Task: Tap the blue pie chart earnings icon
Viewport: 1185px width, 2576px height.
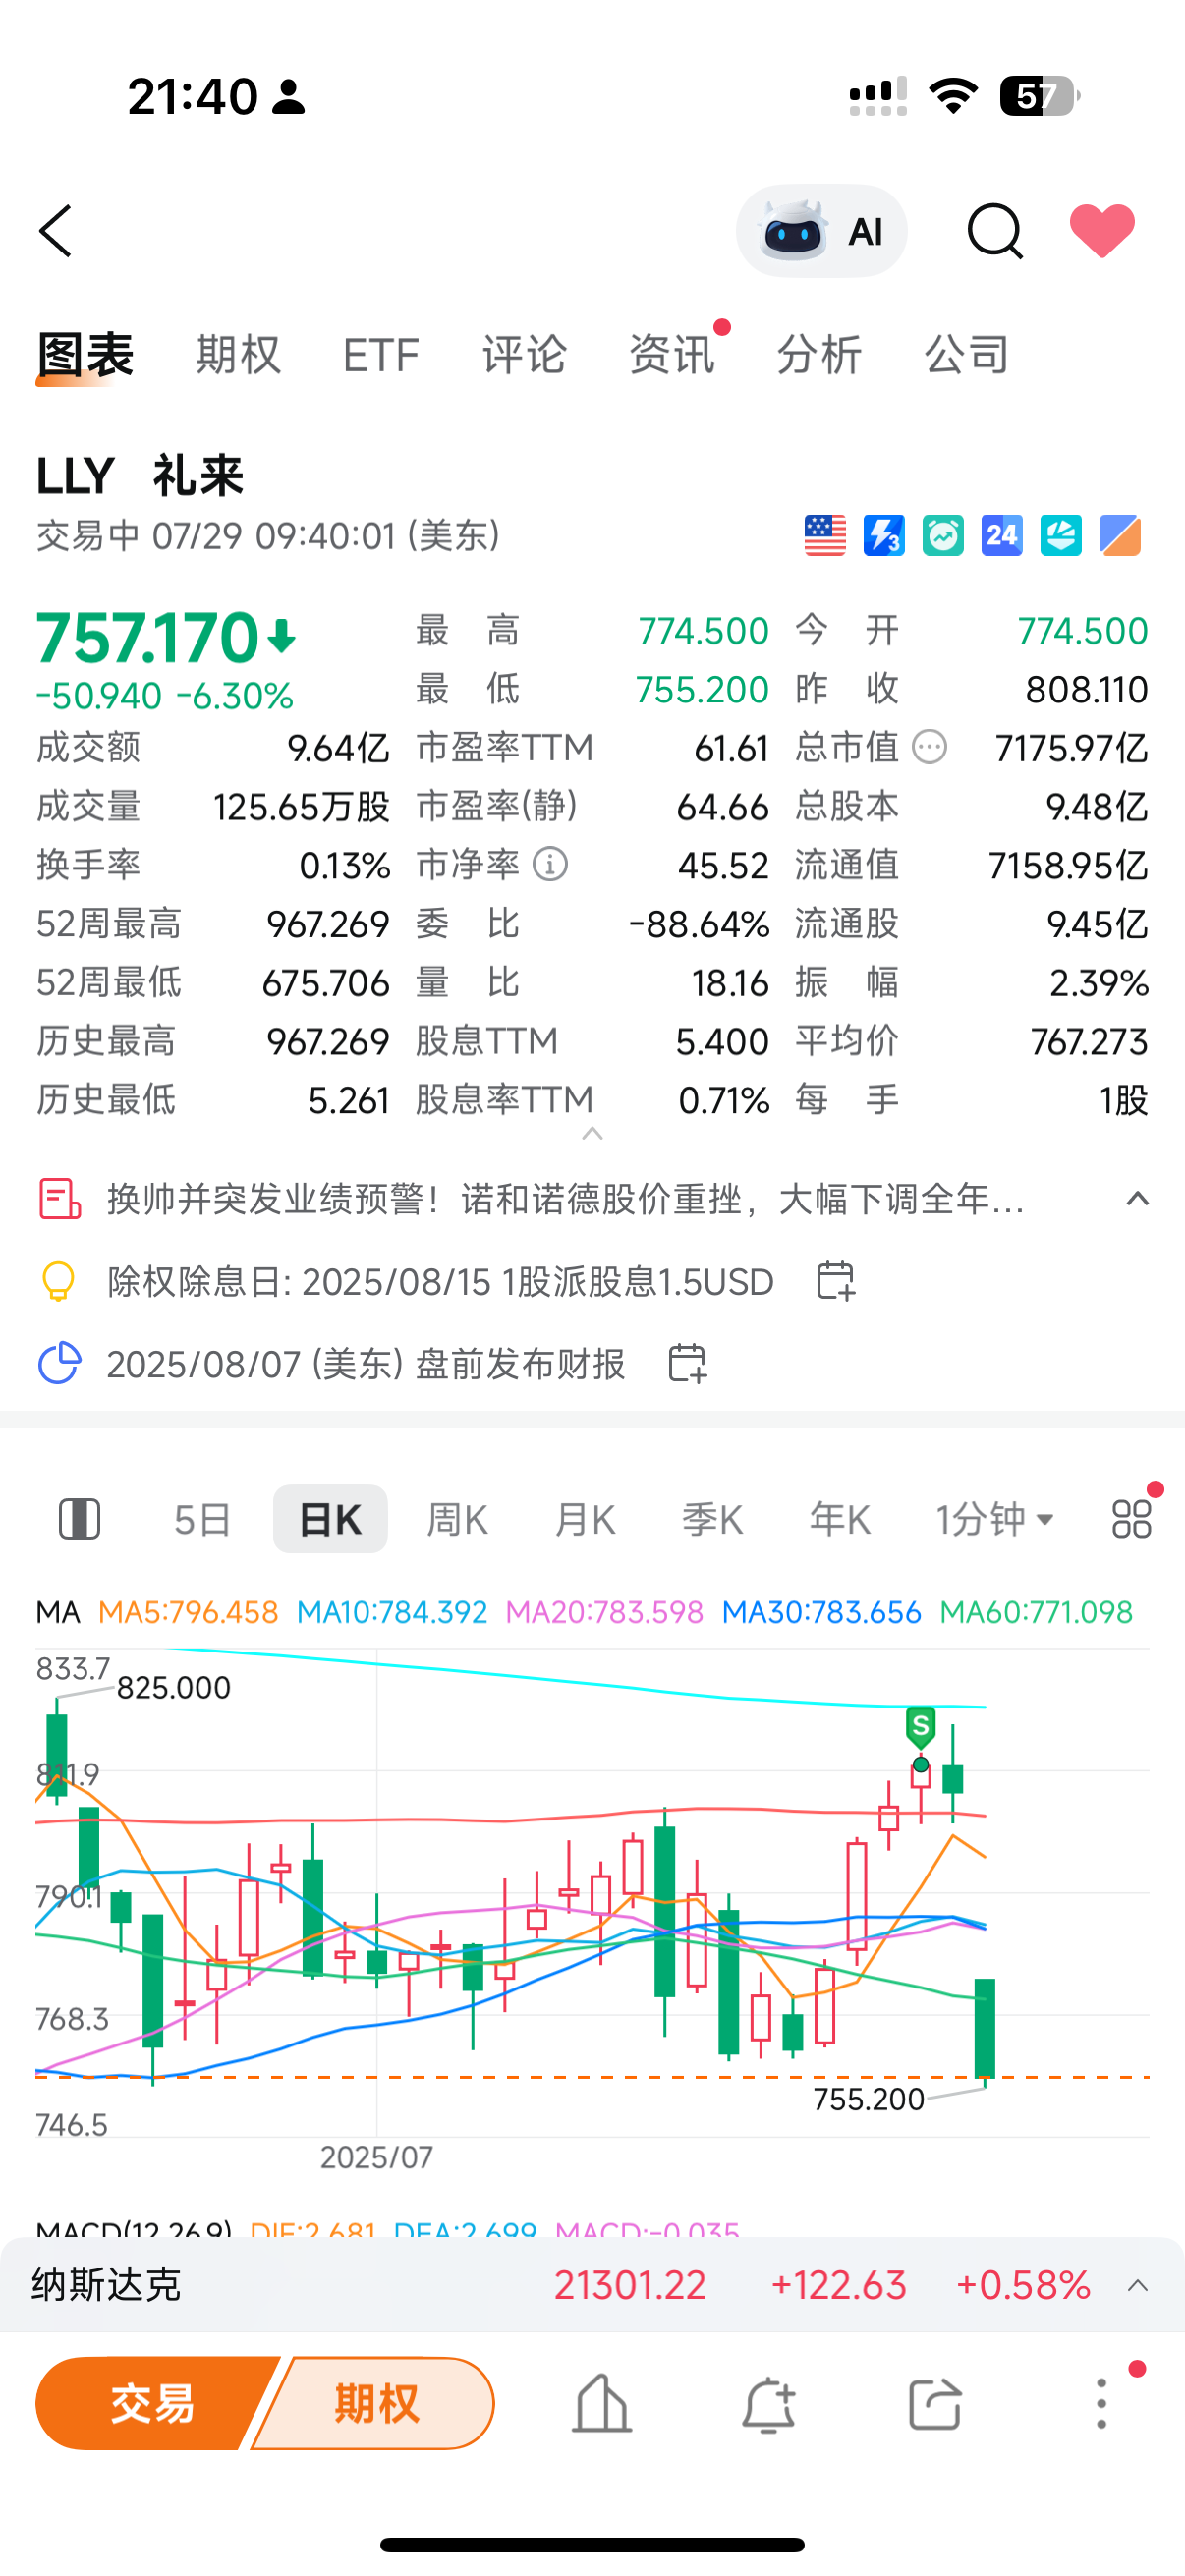Action: pos(59,1363)
